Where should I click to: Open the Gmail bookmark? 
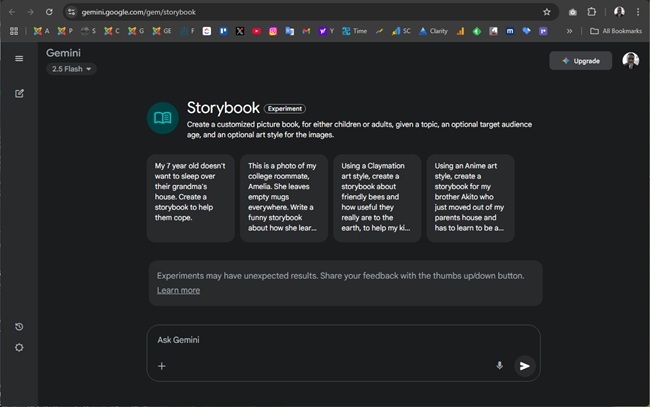tap(306, 31)
